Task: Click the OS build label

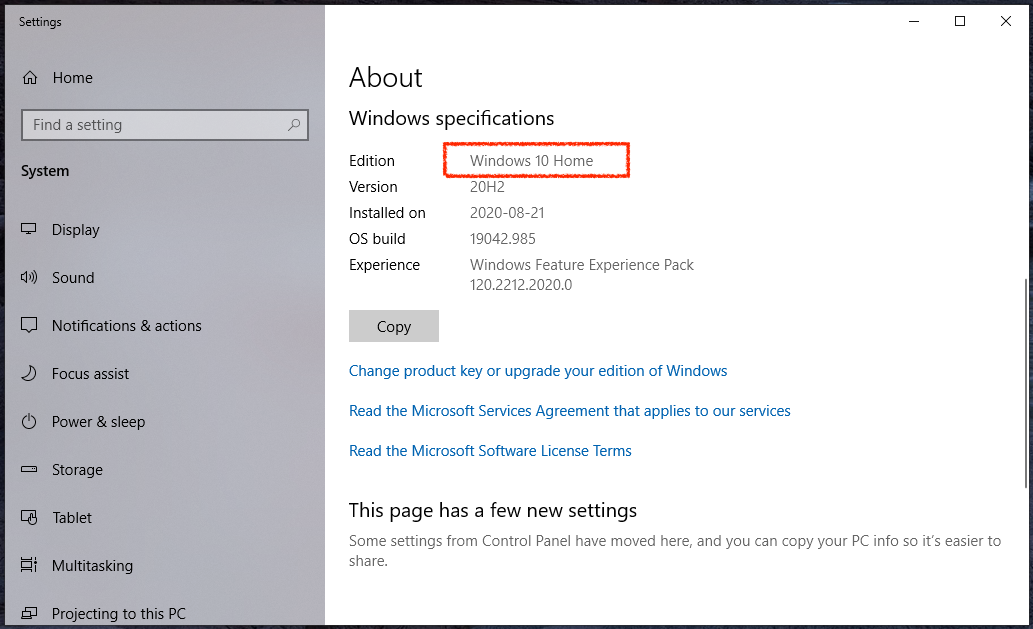Action: pyautogui.click(x=377, y=239)
